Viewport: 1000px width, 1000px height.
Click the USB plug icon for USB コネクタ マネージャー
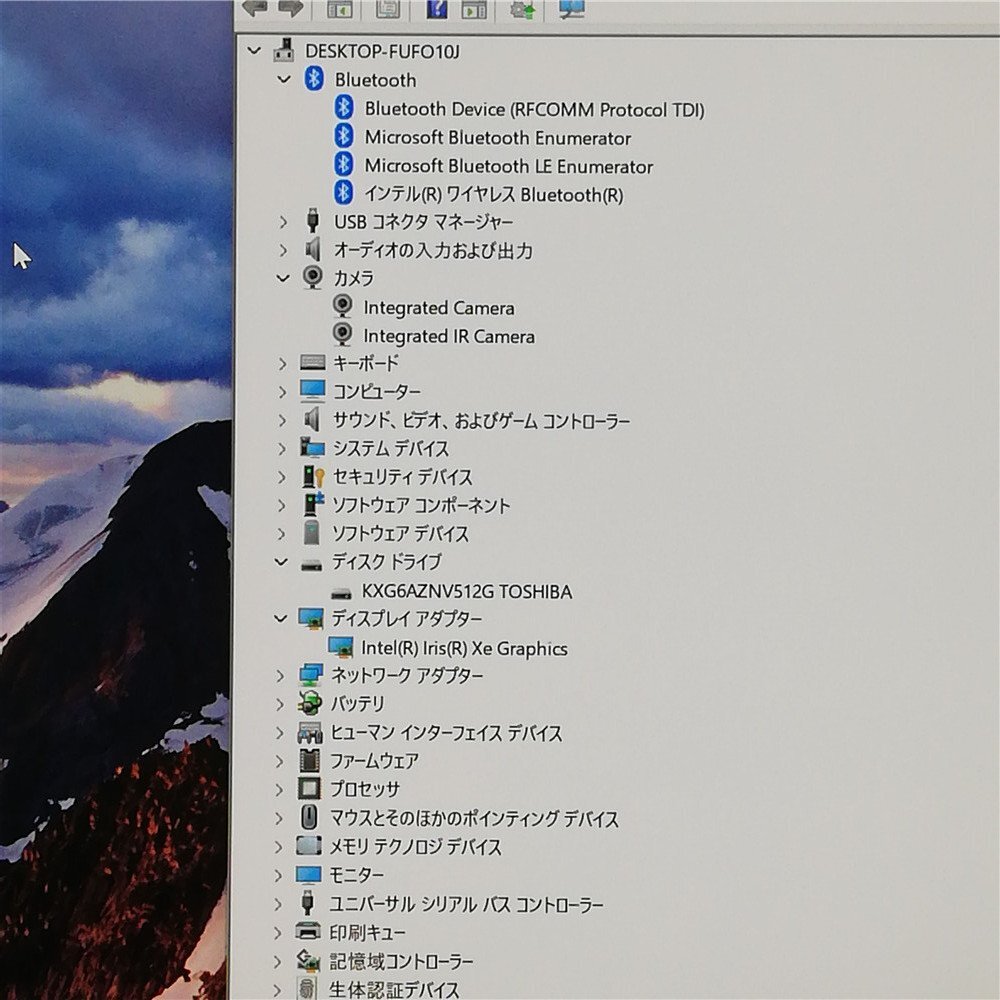[x=312, y=220]
